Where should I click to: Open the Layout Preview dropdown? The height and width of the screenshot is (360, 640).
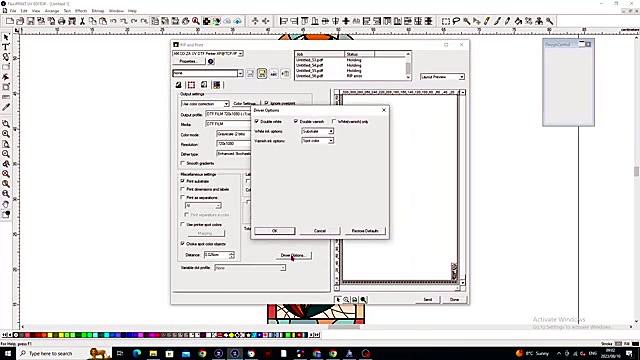pos(442,77)
